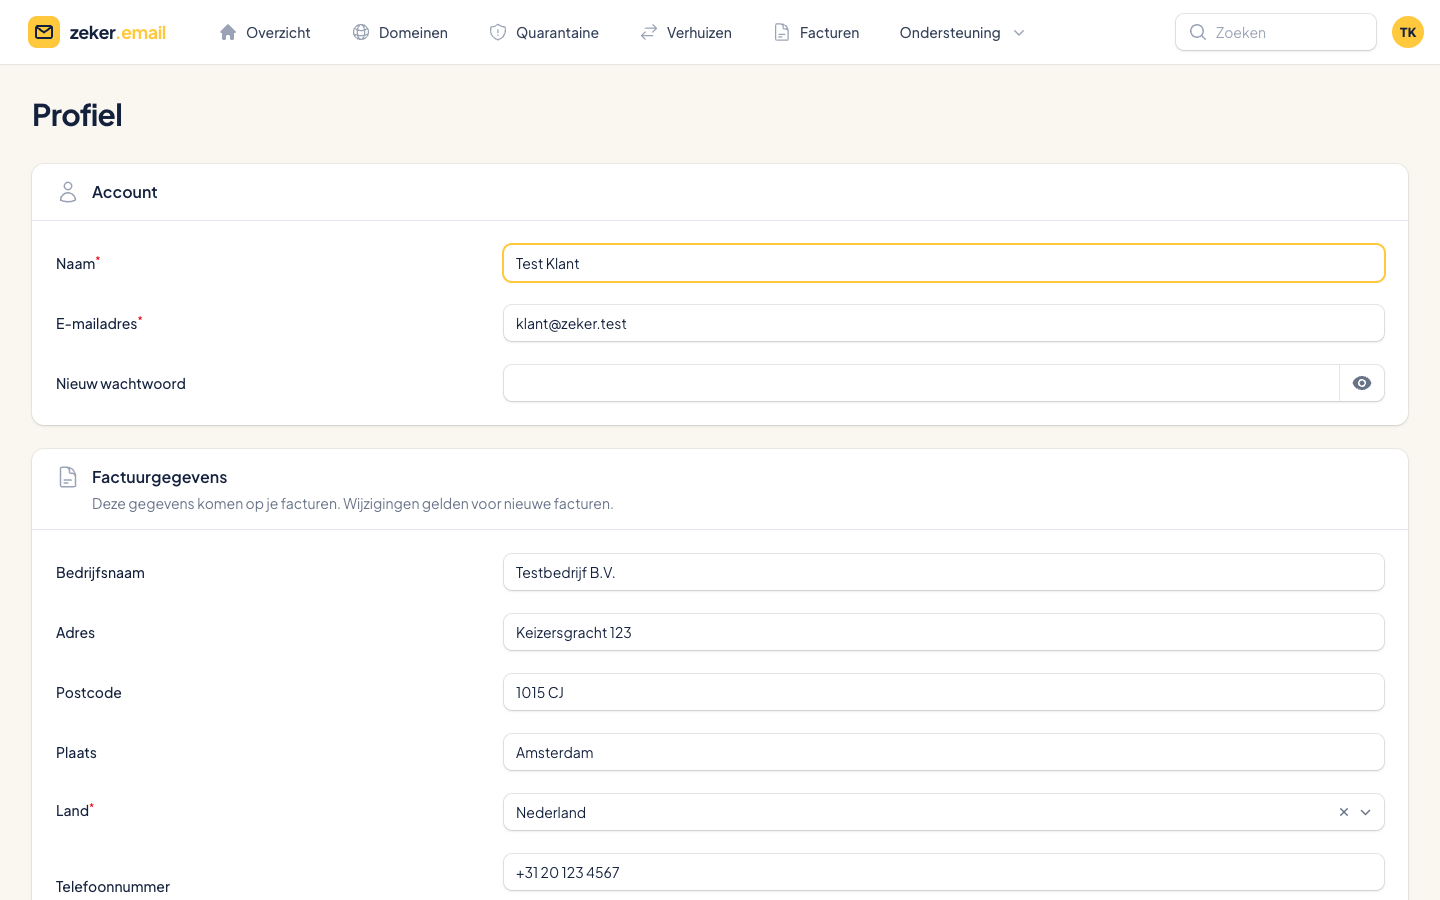Click the Adres field Keizersgracht 123
The height and width of the screenshot is (900, 1440).
tap(944, 632)
